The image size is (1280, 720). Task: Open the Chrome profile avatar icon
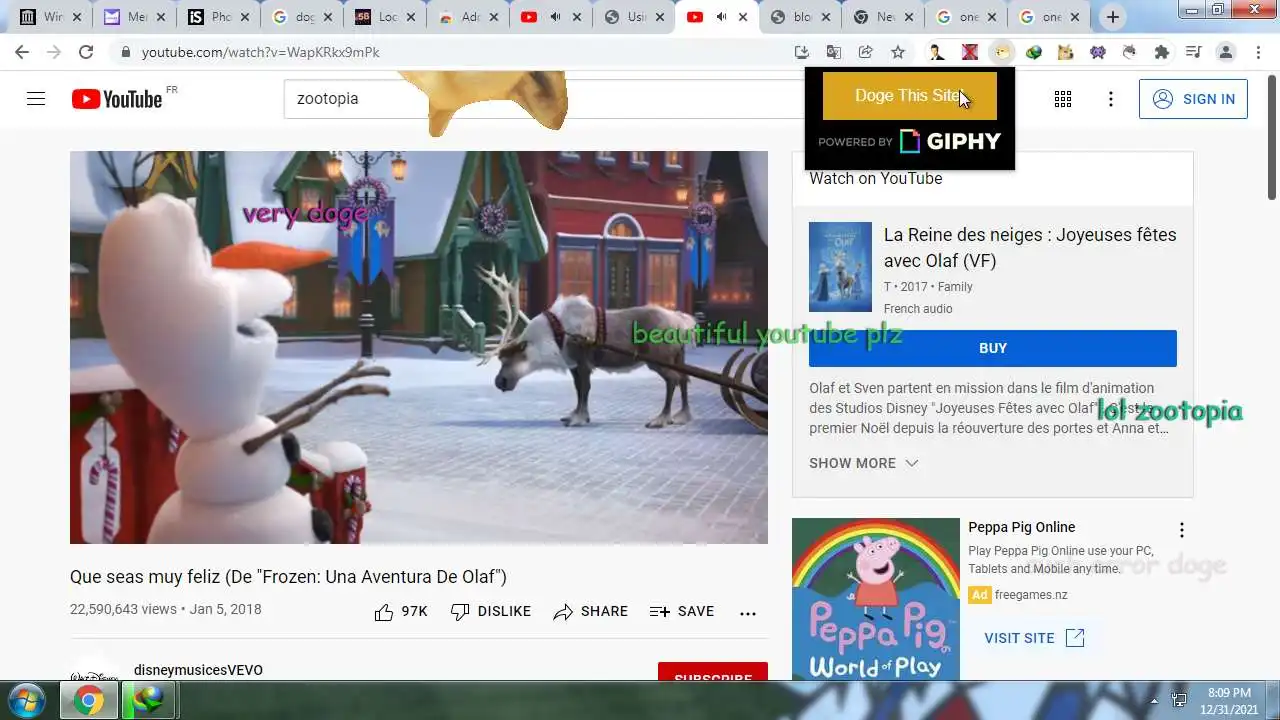1226,52
